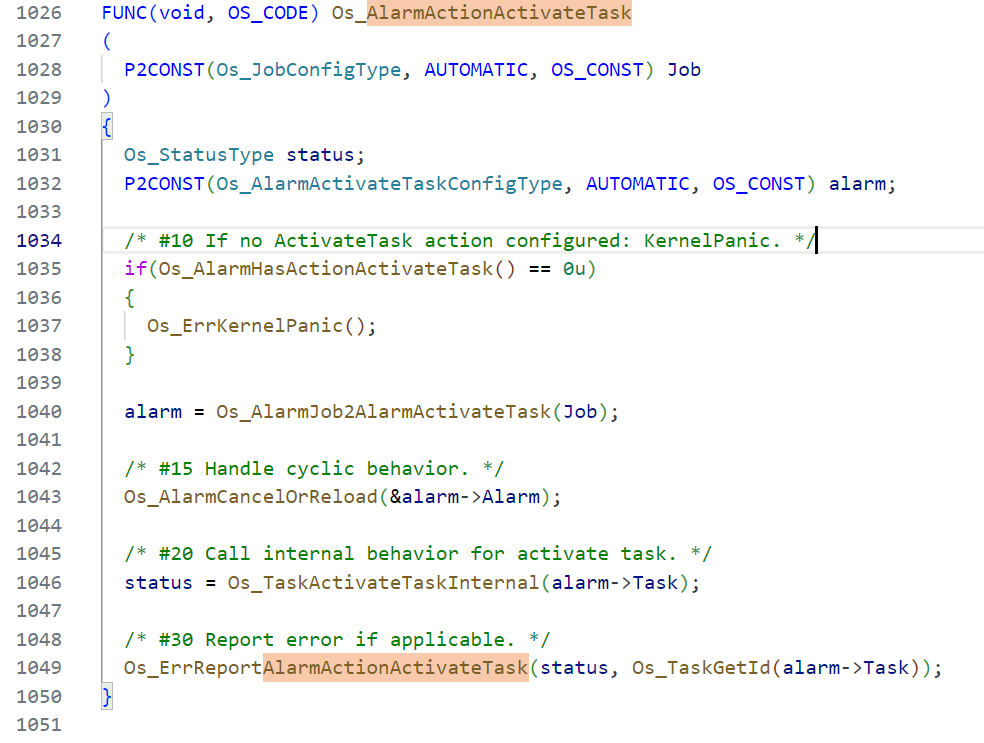
Task: Click highlighted AlarmActionActivateTask on line 1049
Action: 395,668
